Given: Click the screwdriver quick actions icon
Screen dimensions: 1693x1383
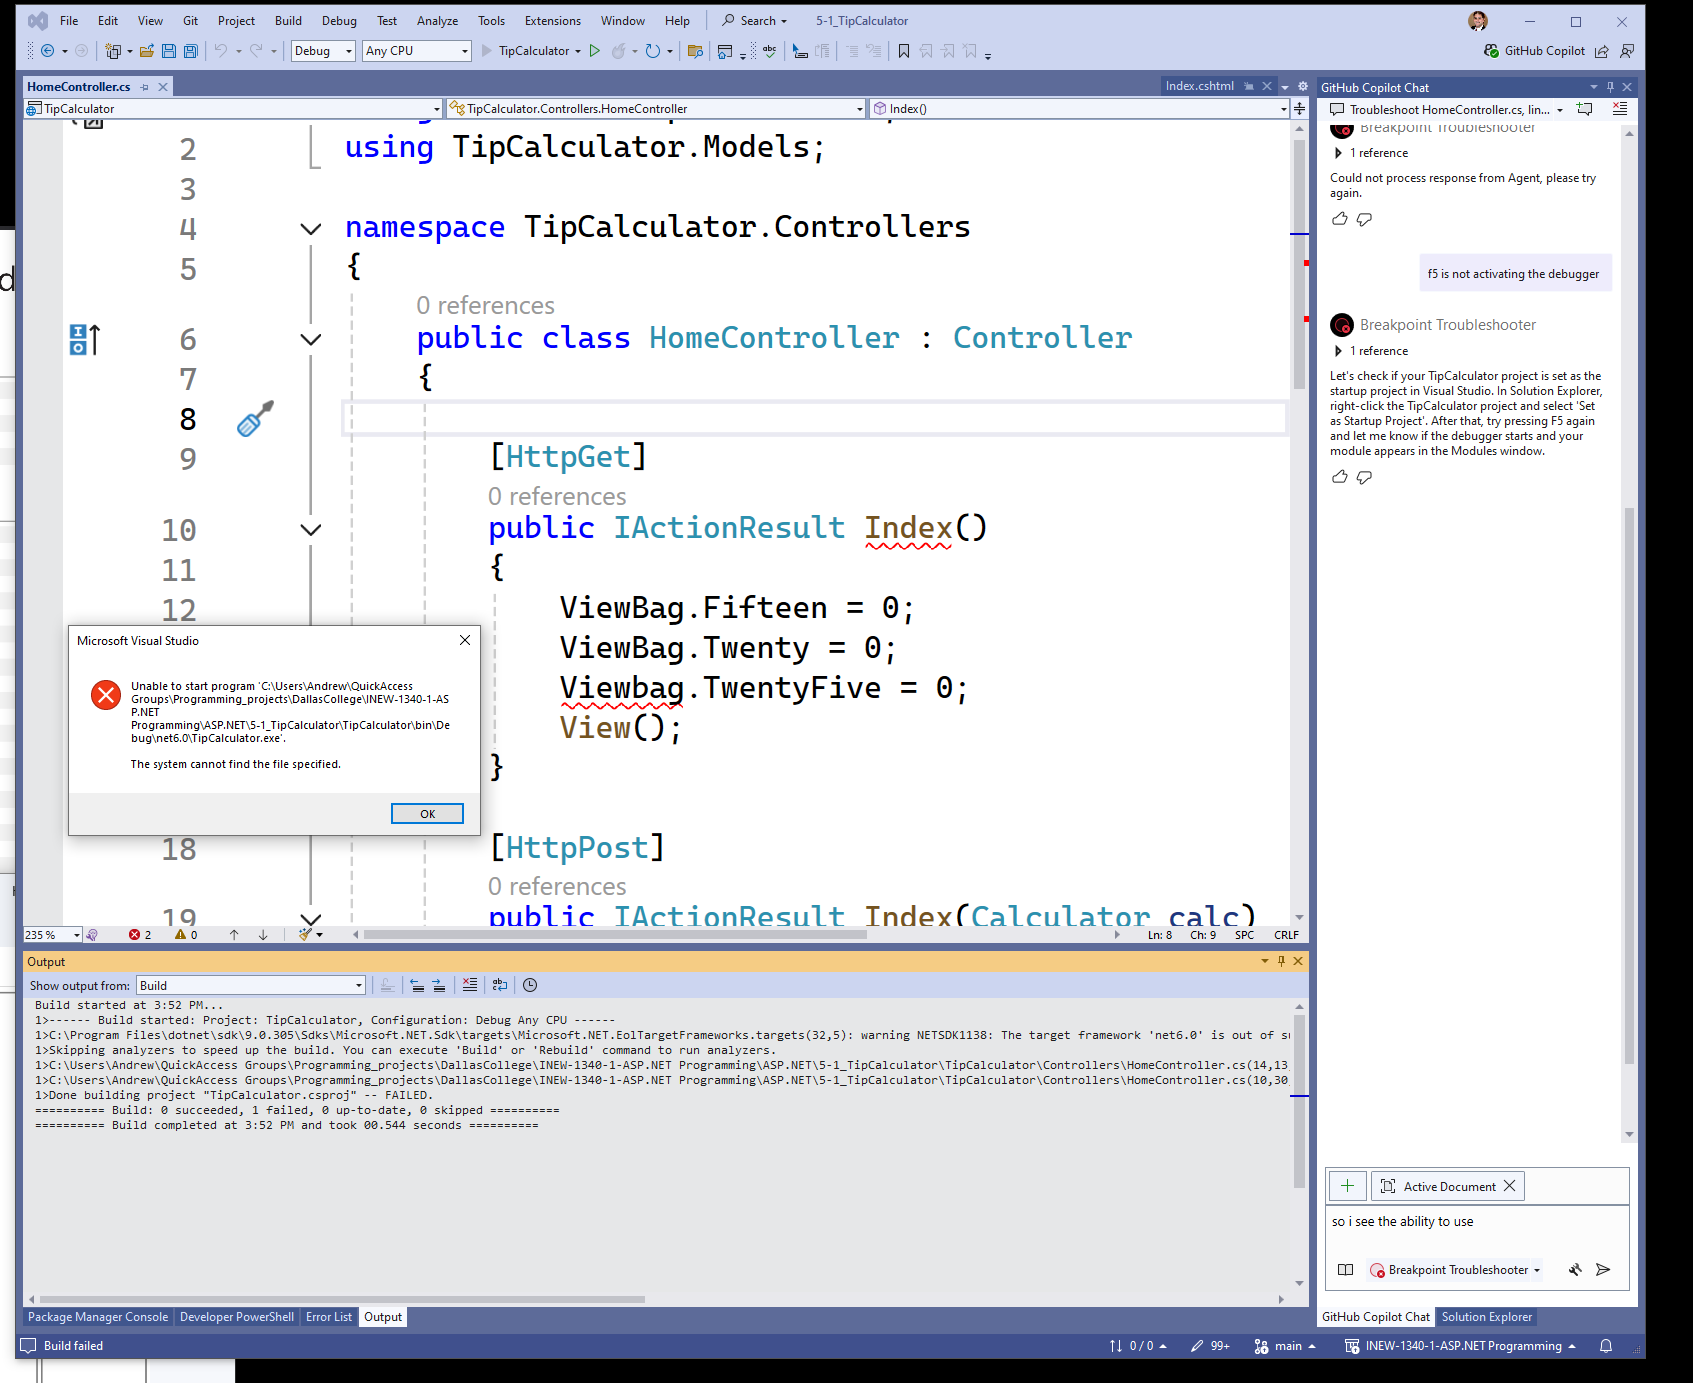Looking at the screenshot, I should 255,419.
